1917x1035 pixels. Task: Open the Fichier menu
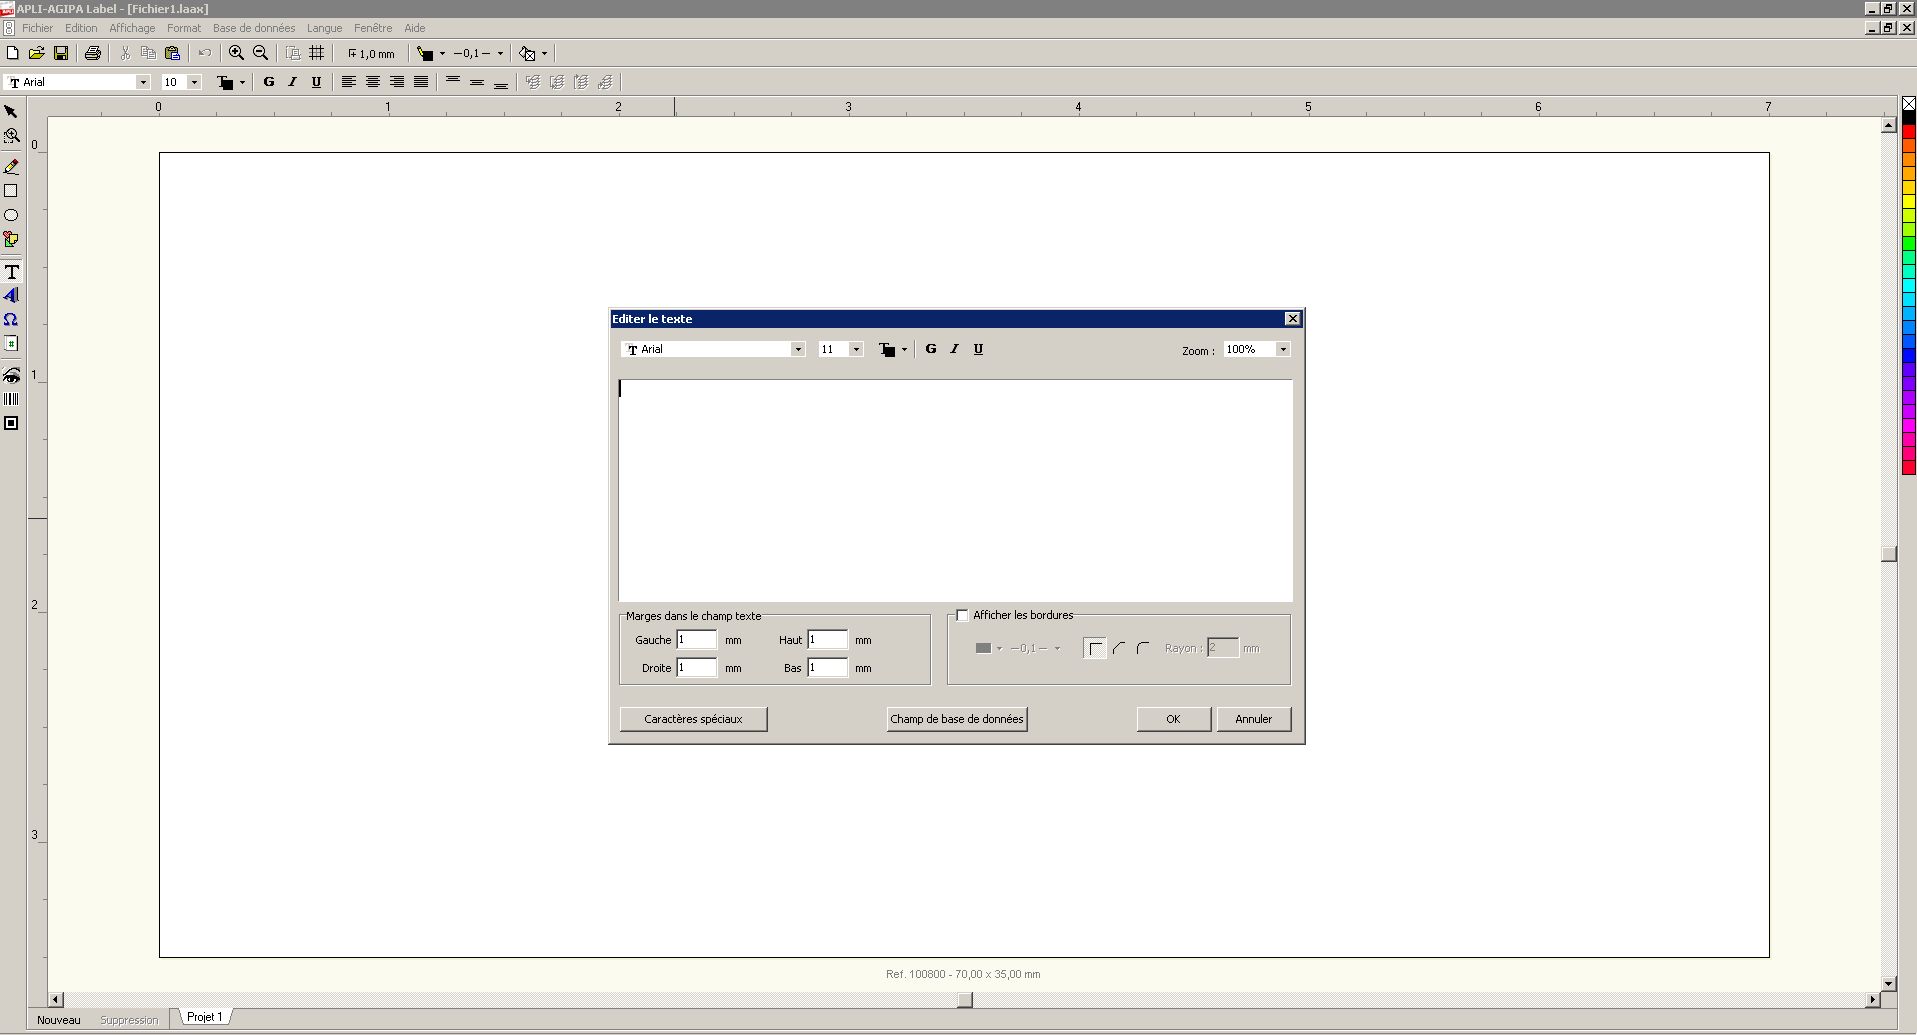click(38, 28)
